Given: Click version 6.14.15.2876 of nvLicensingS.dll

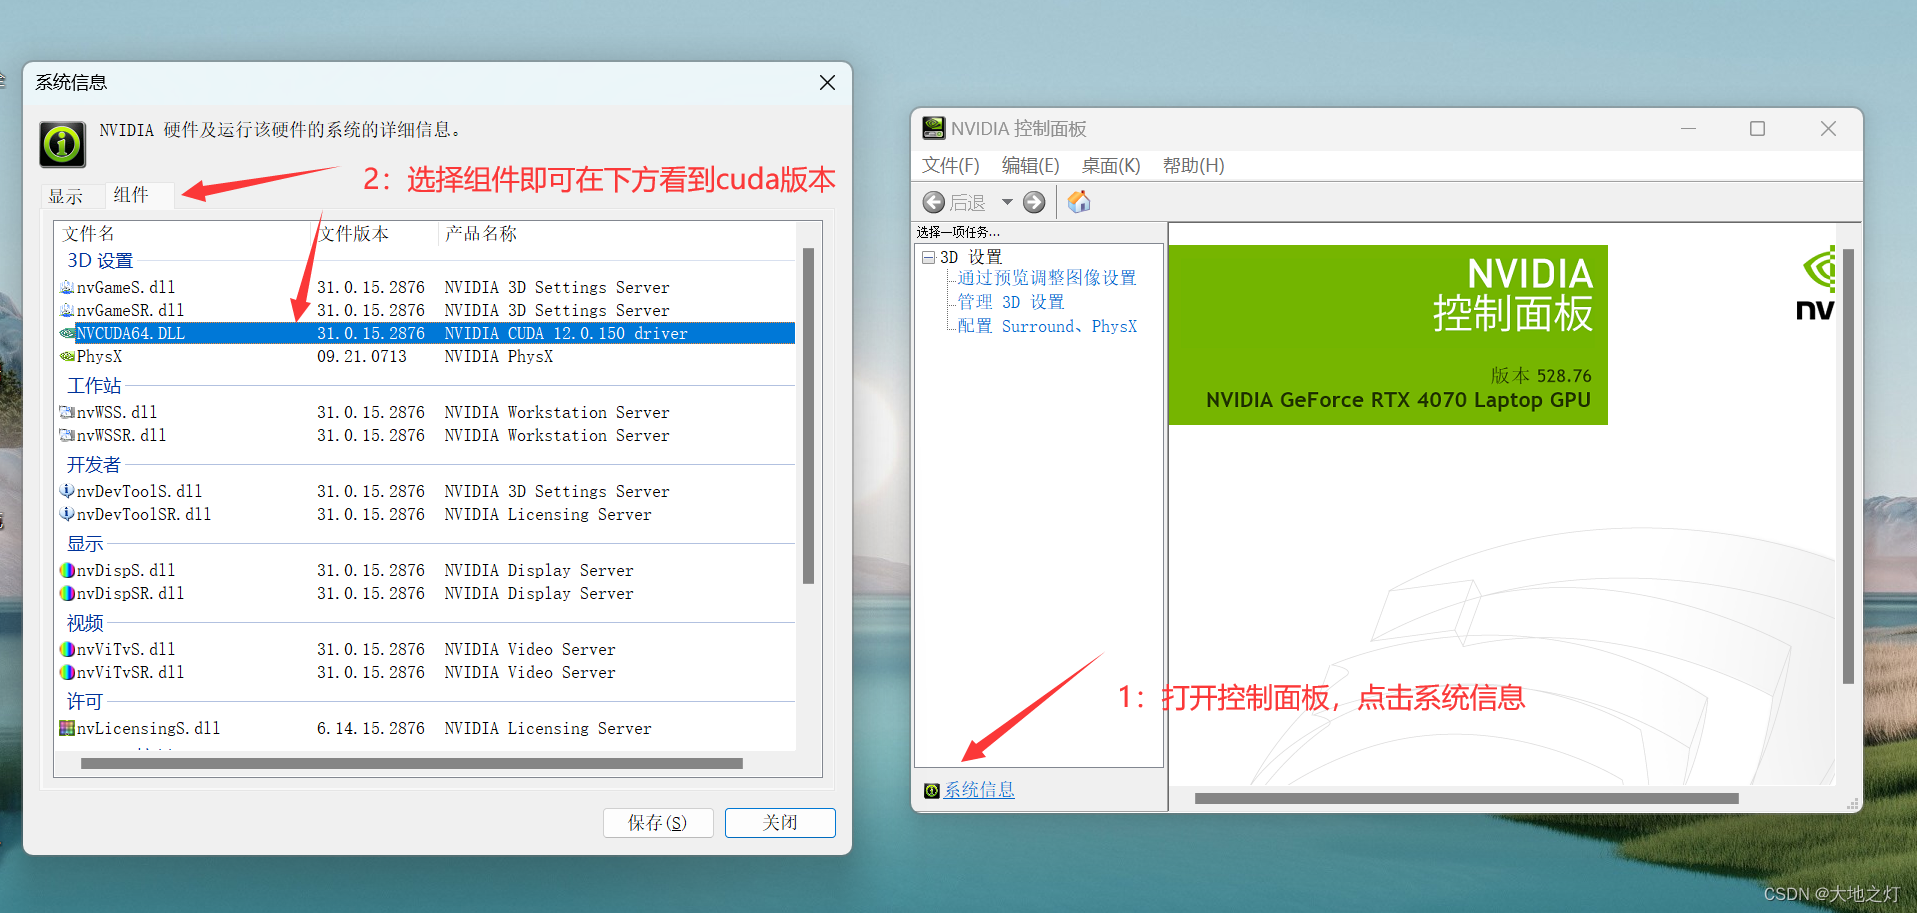Looking at the screenshot, I should pyautogui.click(x=371, y=728).
